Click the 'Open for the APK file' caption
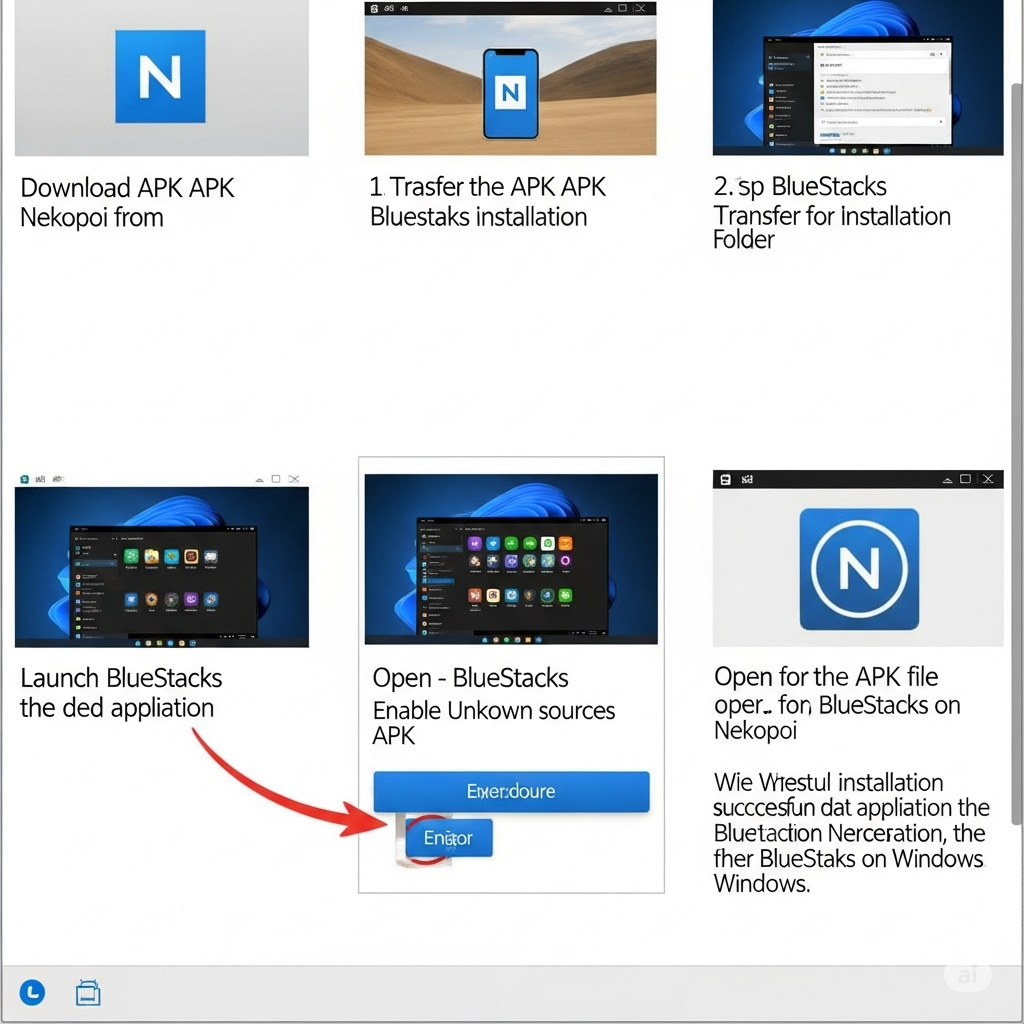 click(x=825, y=677)
